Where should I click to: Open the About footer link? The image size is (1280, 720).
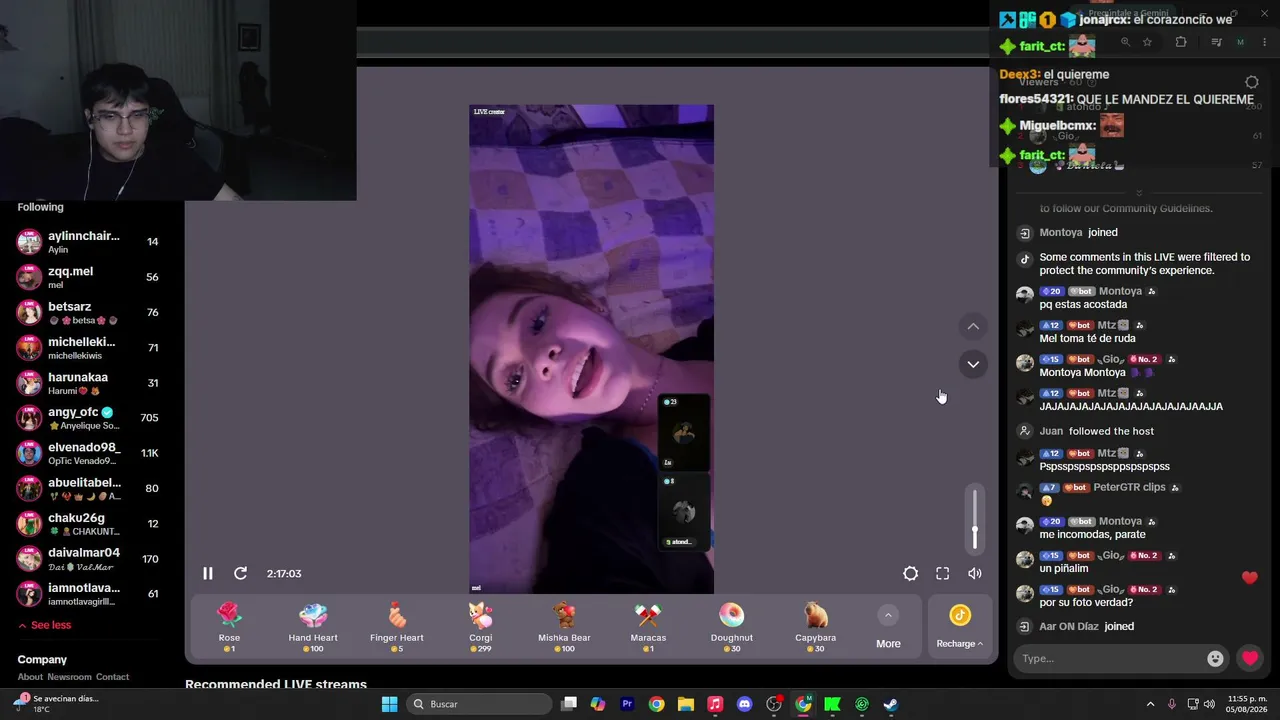click(x=30, y=677)
